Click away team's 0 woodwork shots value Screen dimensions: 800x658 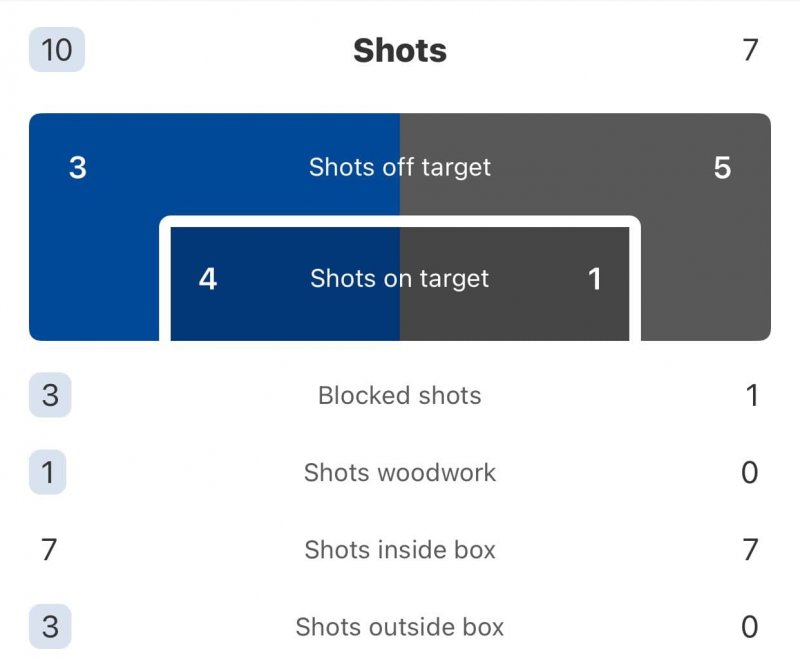coord(750,472)
